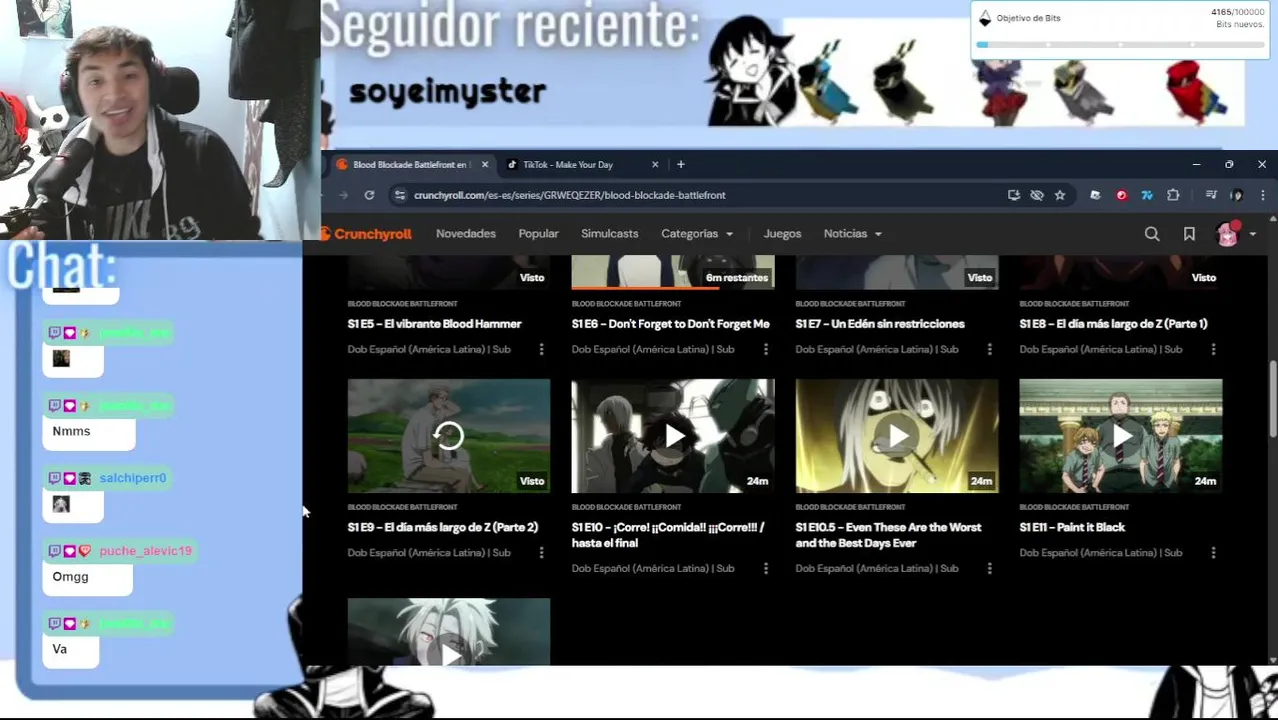Viewport: 1278px width, 720px height.
Task: Open the blue 7TV extension icon
Action: coord(1147,195)
